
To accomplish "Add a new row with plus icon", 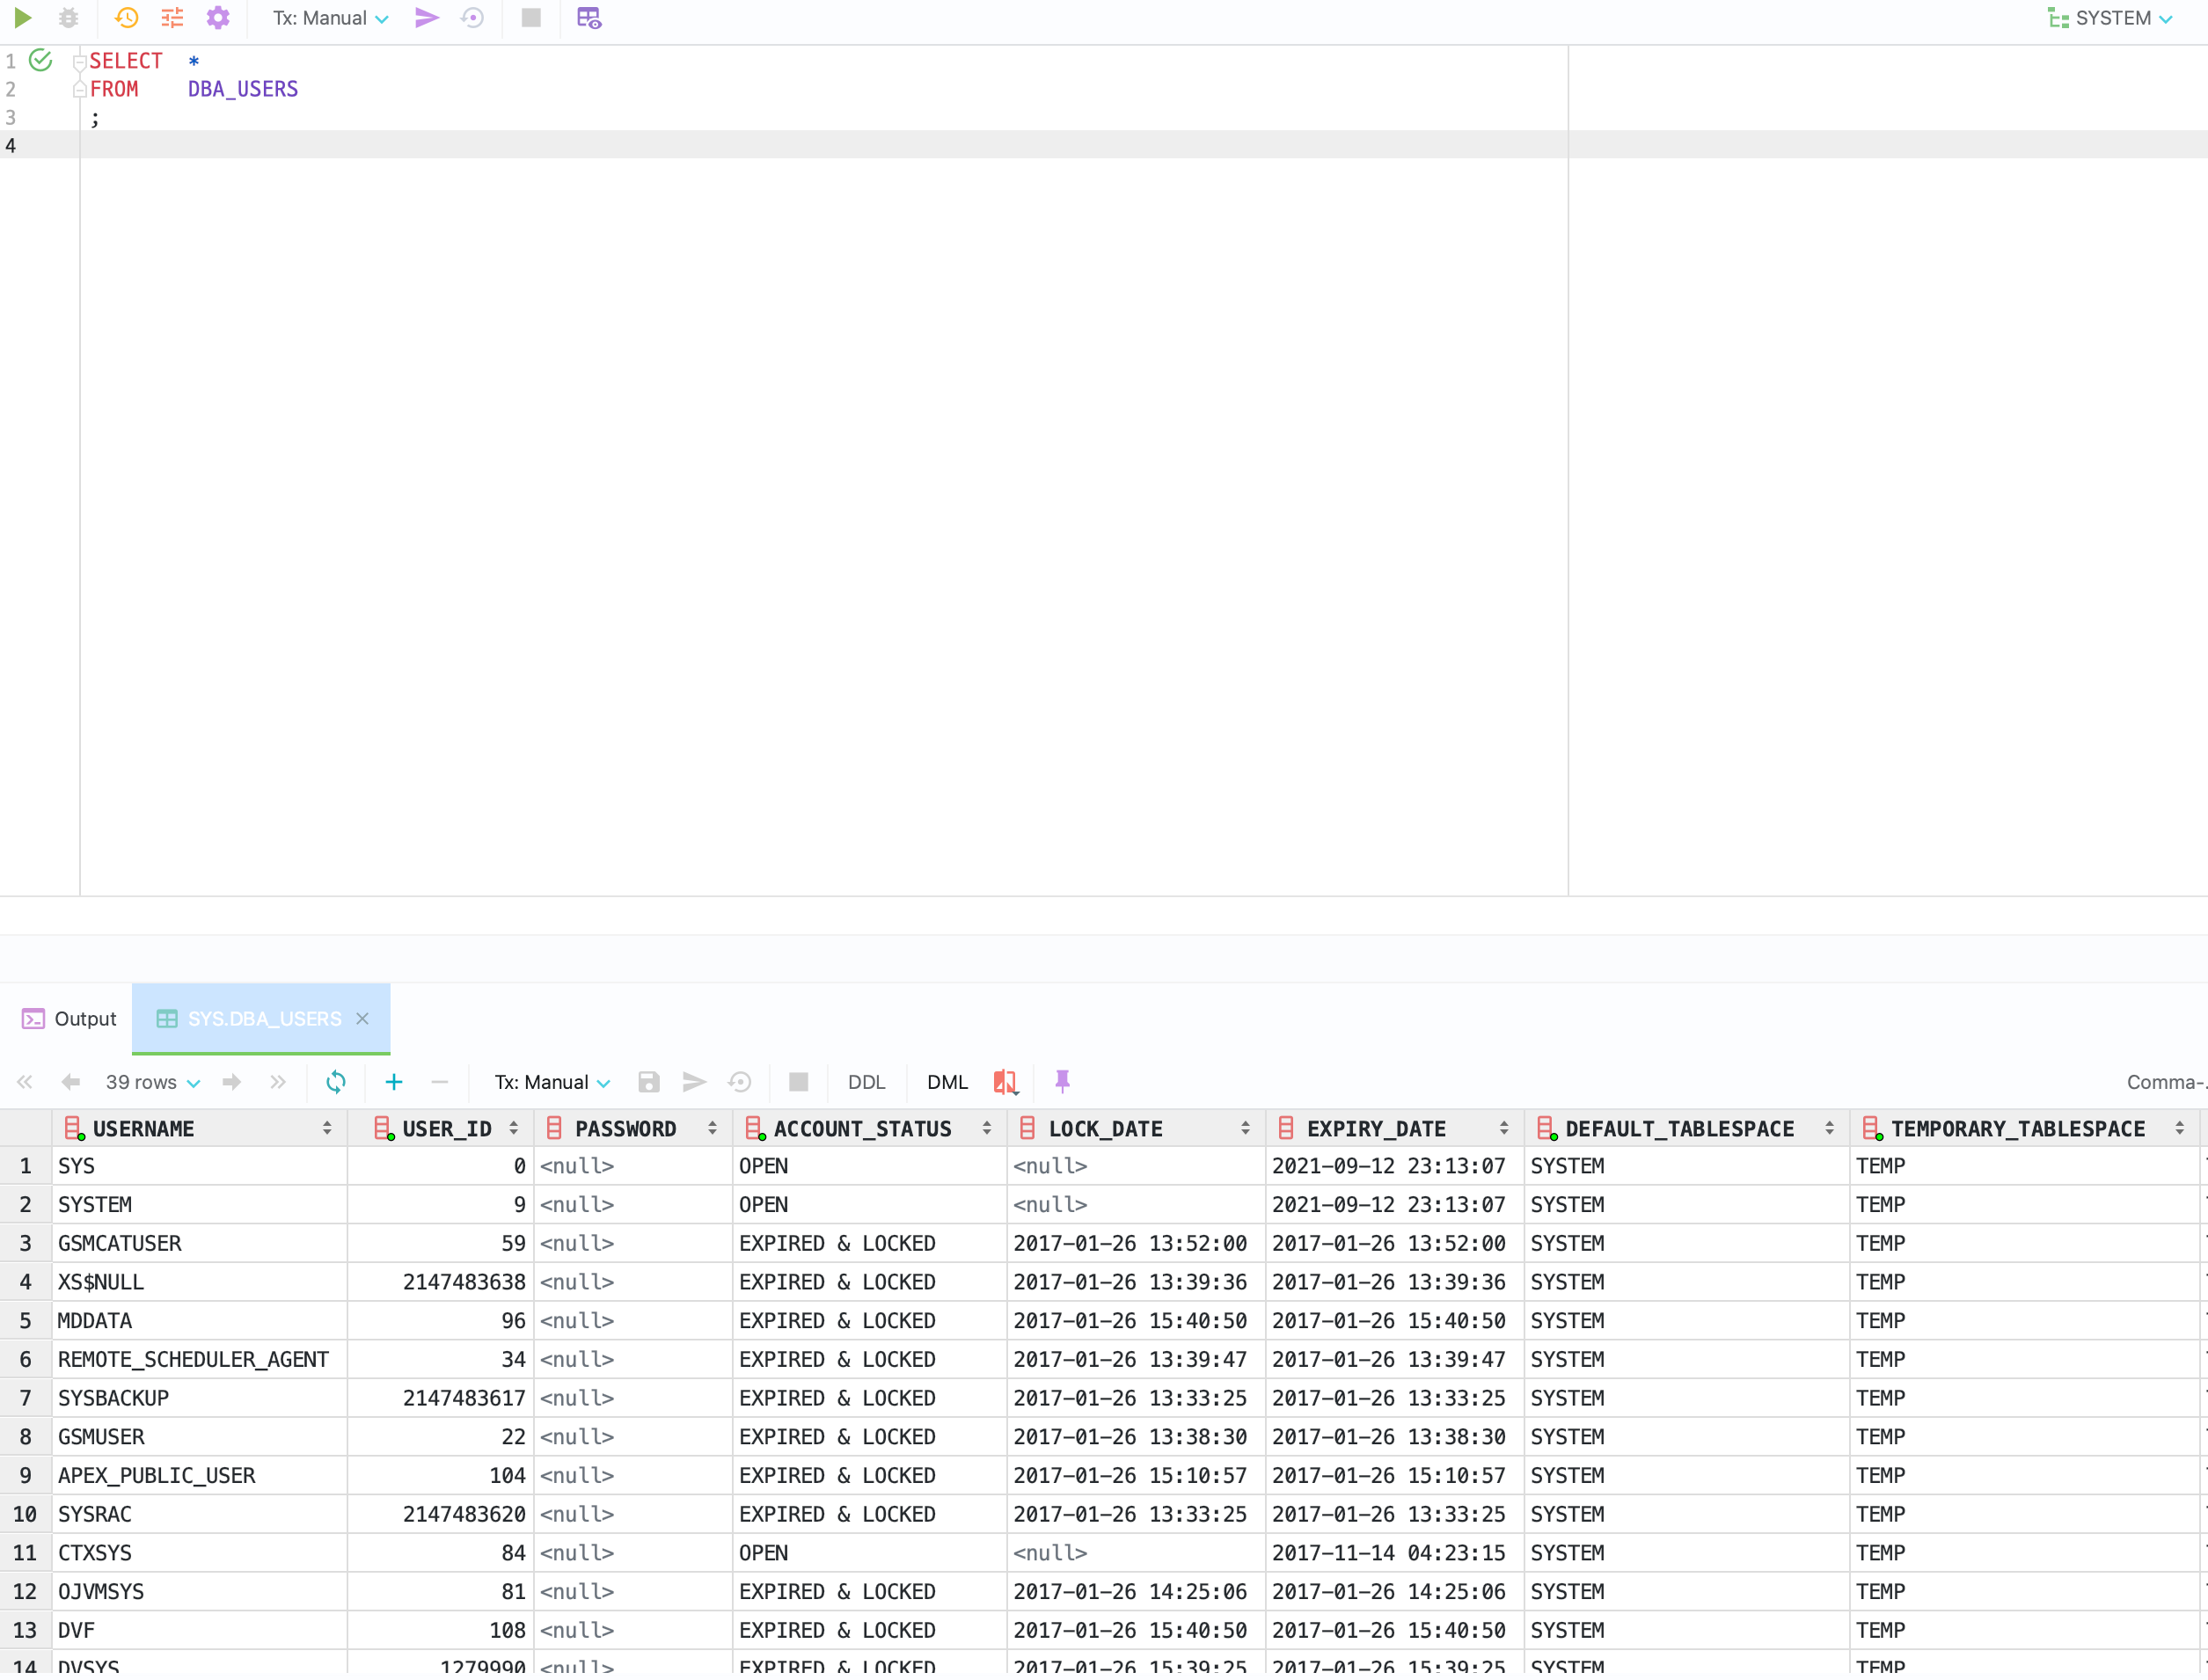I will pos(393,1082).
